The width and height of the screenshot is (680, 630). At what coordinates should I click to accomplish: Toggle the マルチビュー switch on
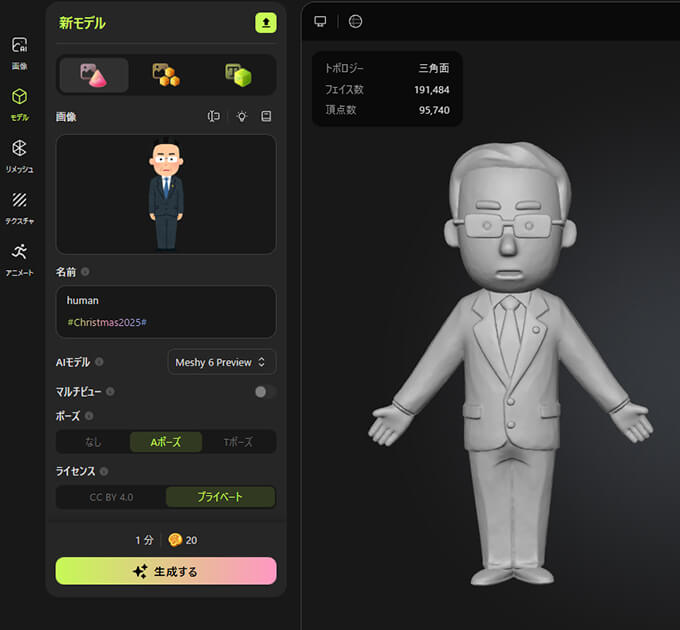point(264,392)
